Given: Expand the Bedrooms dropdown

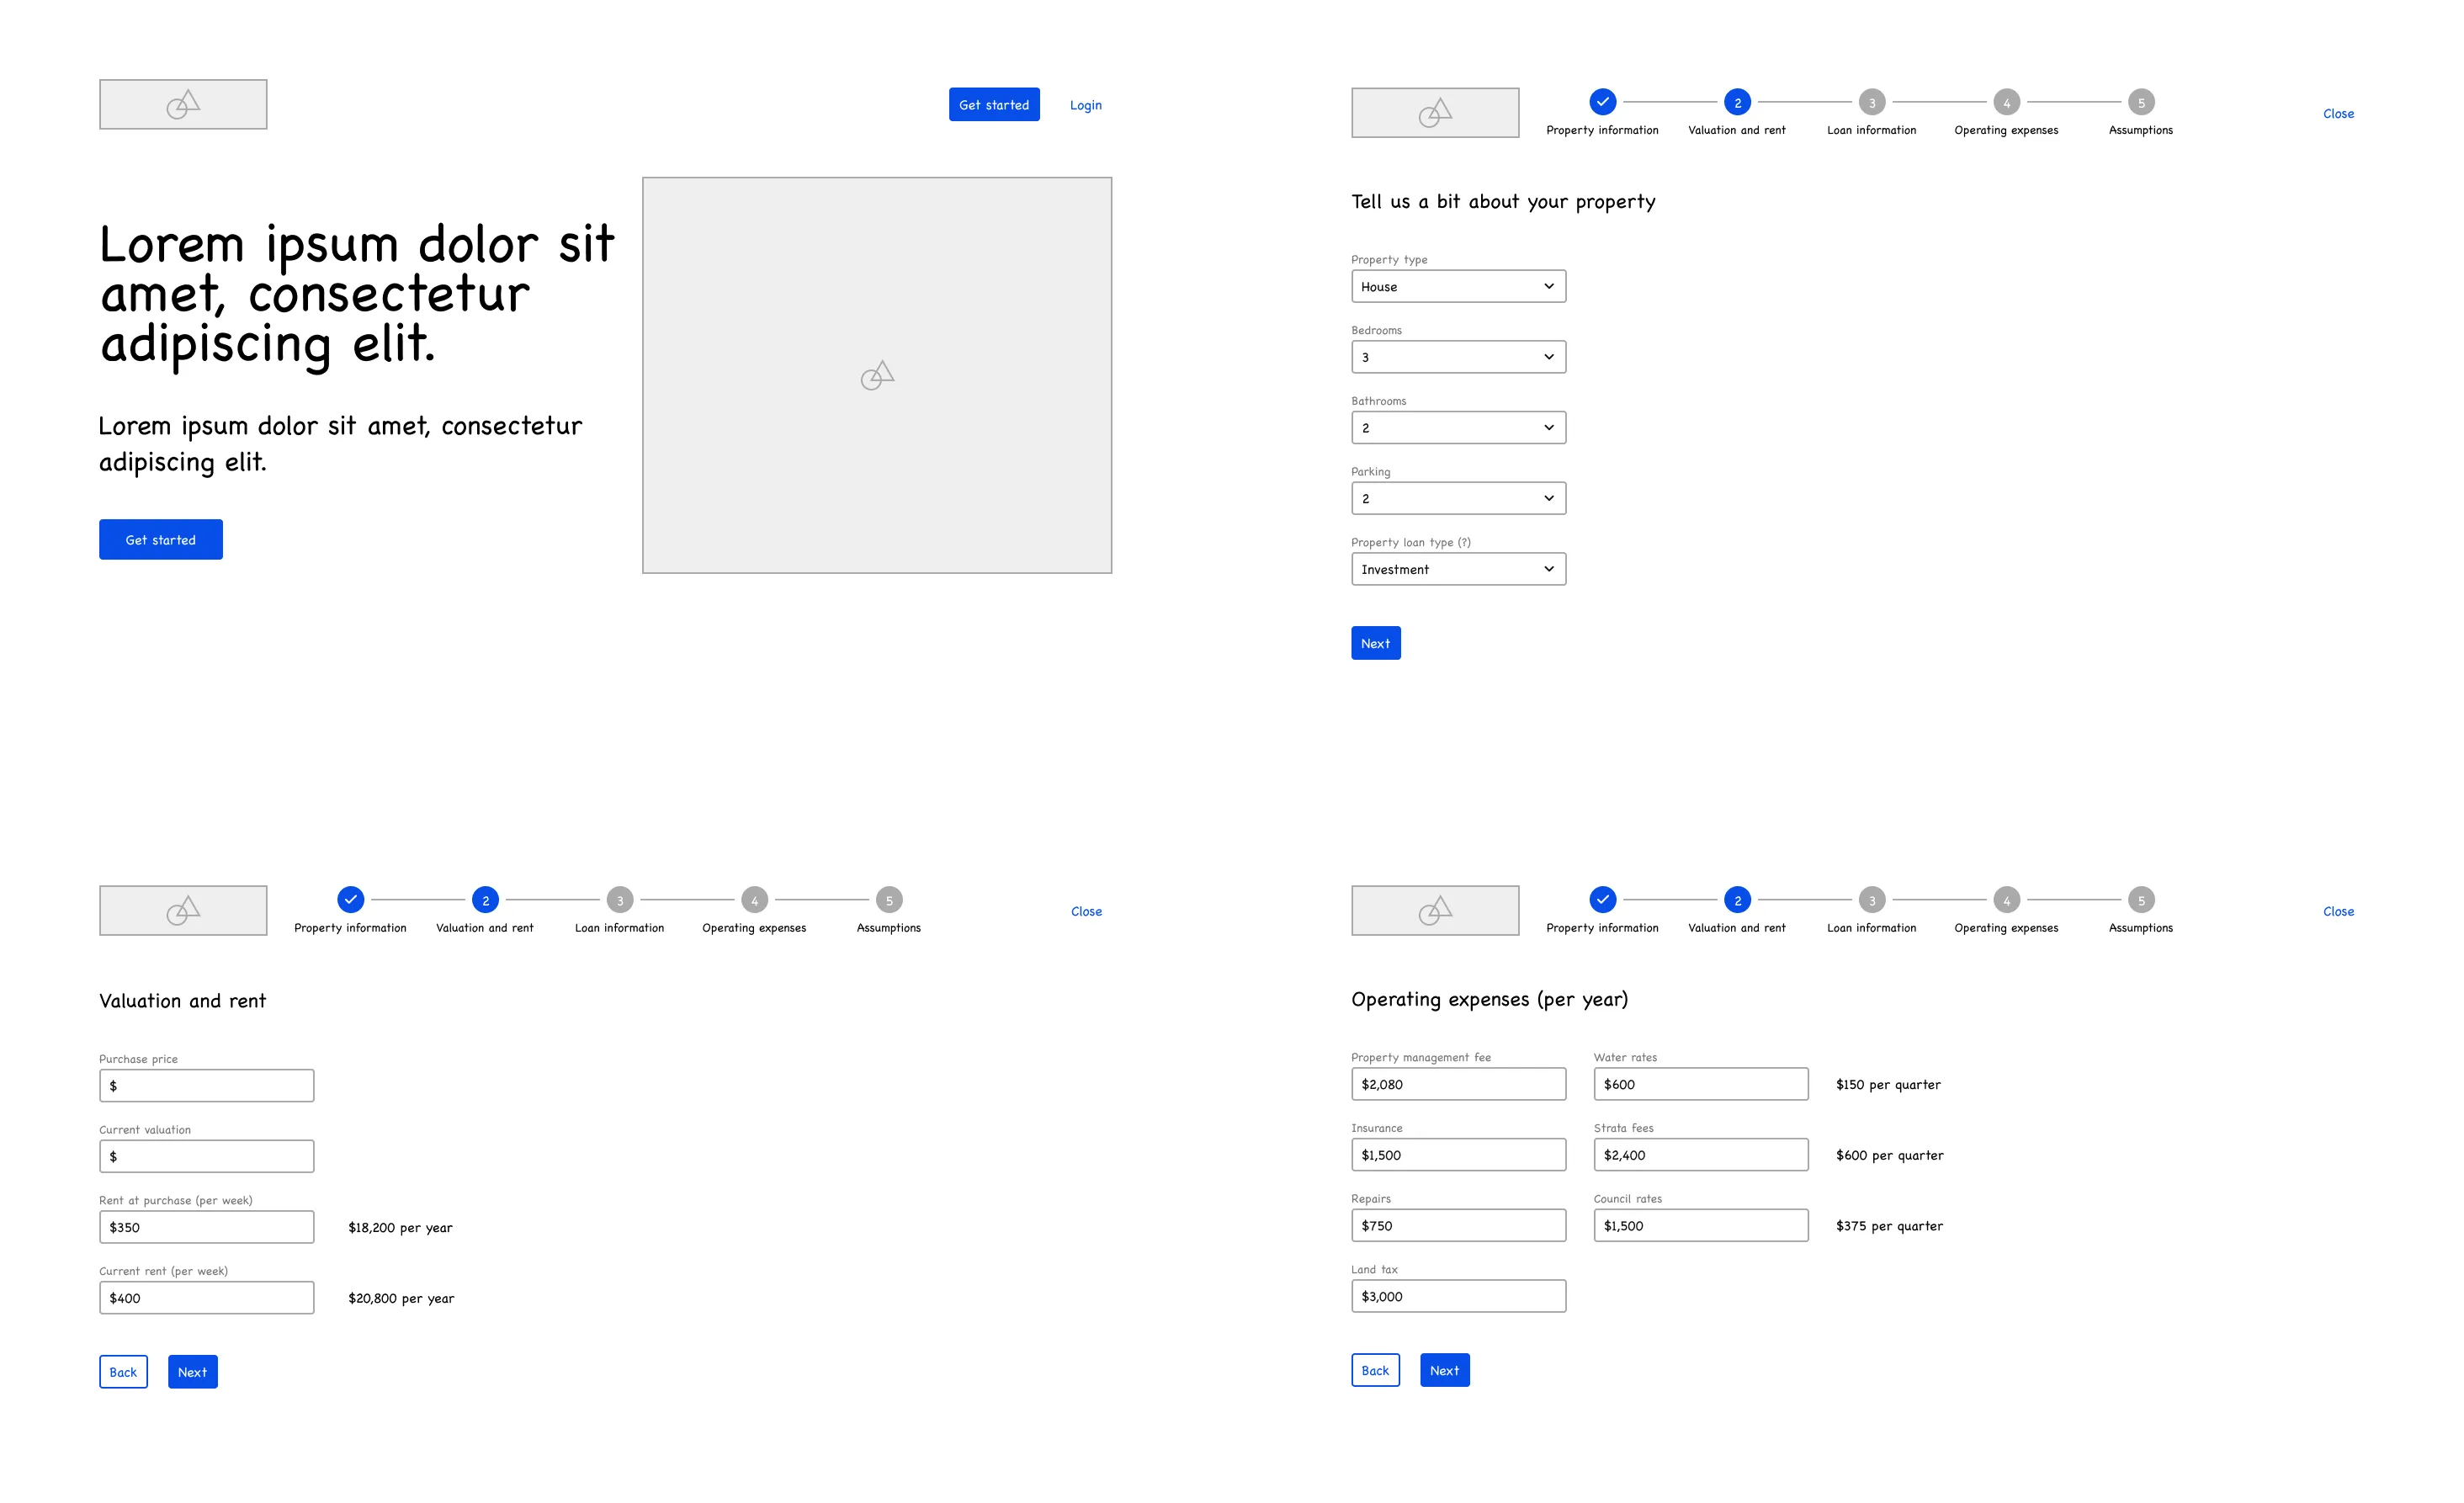Looking at the screenshot, I should point(1456,355).
